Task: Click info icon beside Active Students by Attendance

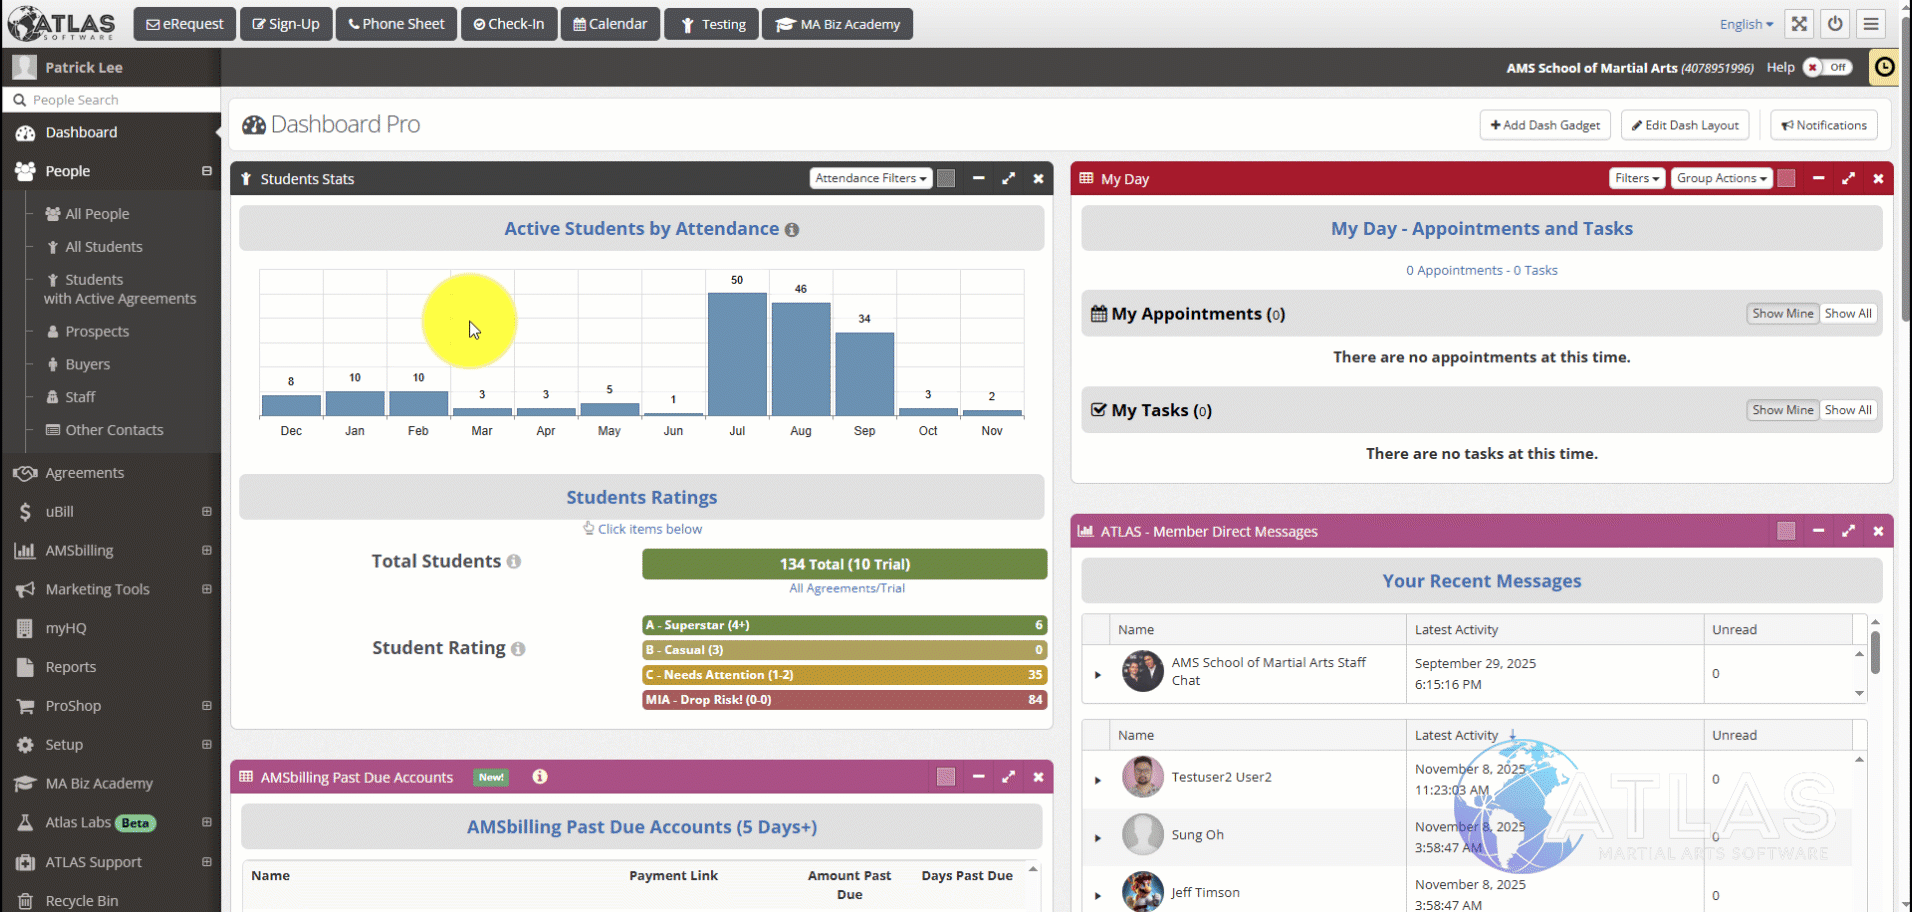Action: click(x=792, y=230)
